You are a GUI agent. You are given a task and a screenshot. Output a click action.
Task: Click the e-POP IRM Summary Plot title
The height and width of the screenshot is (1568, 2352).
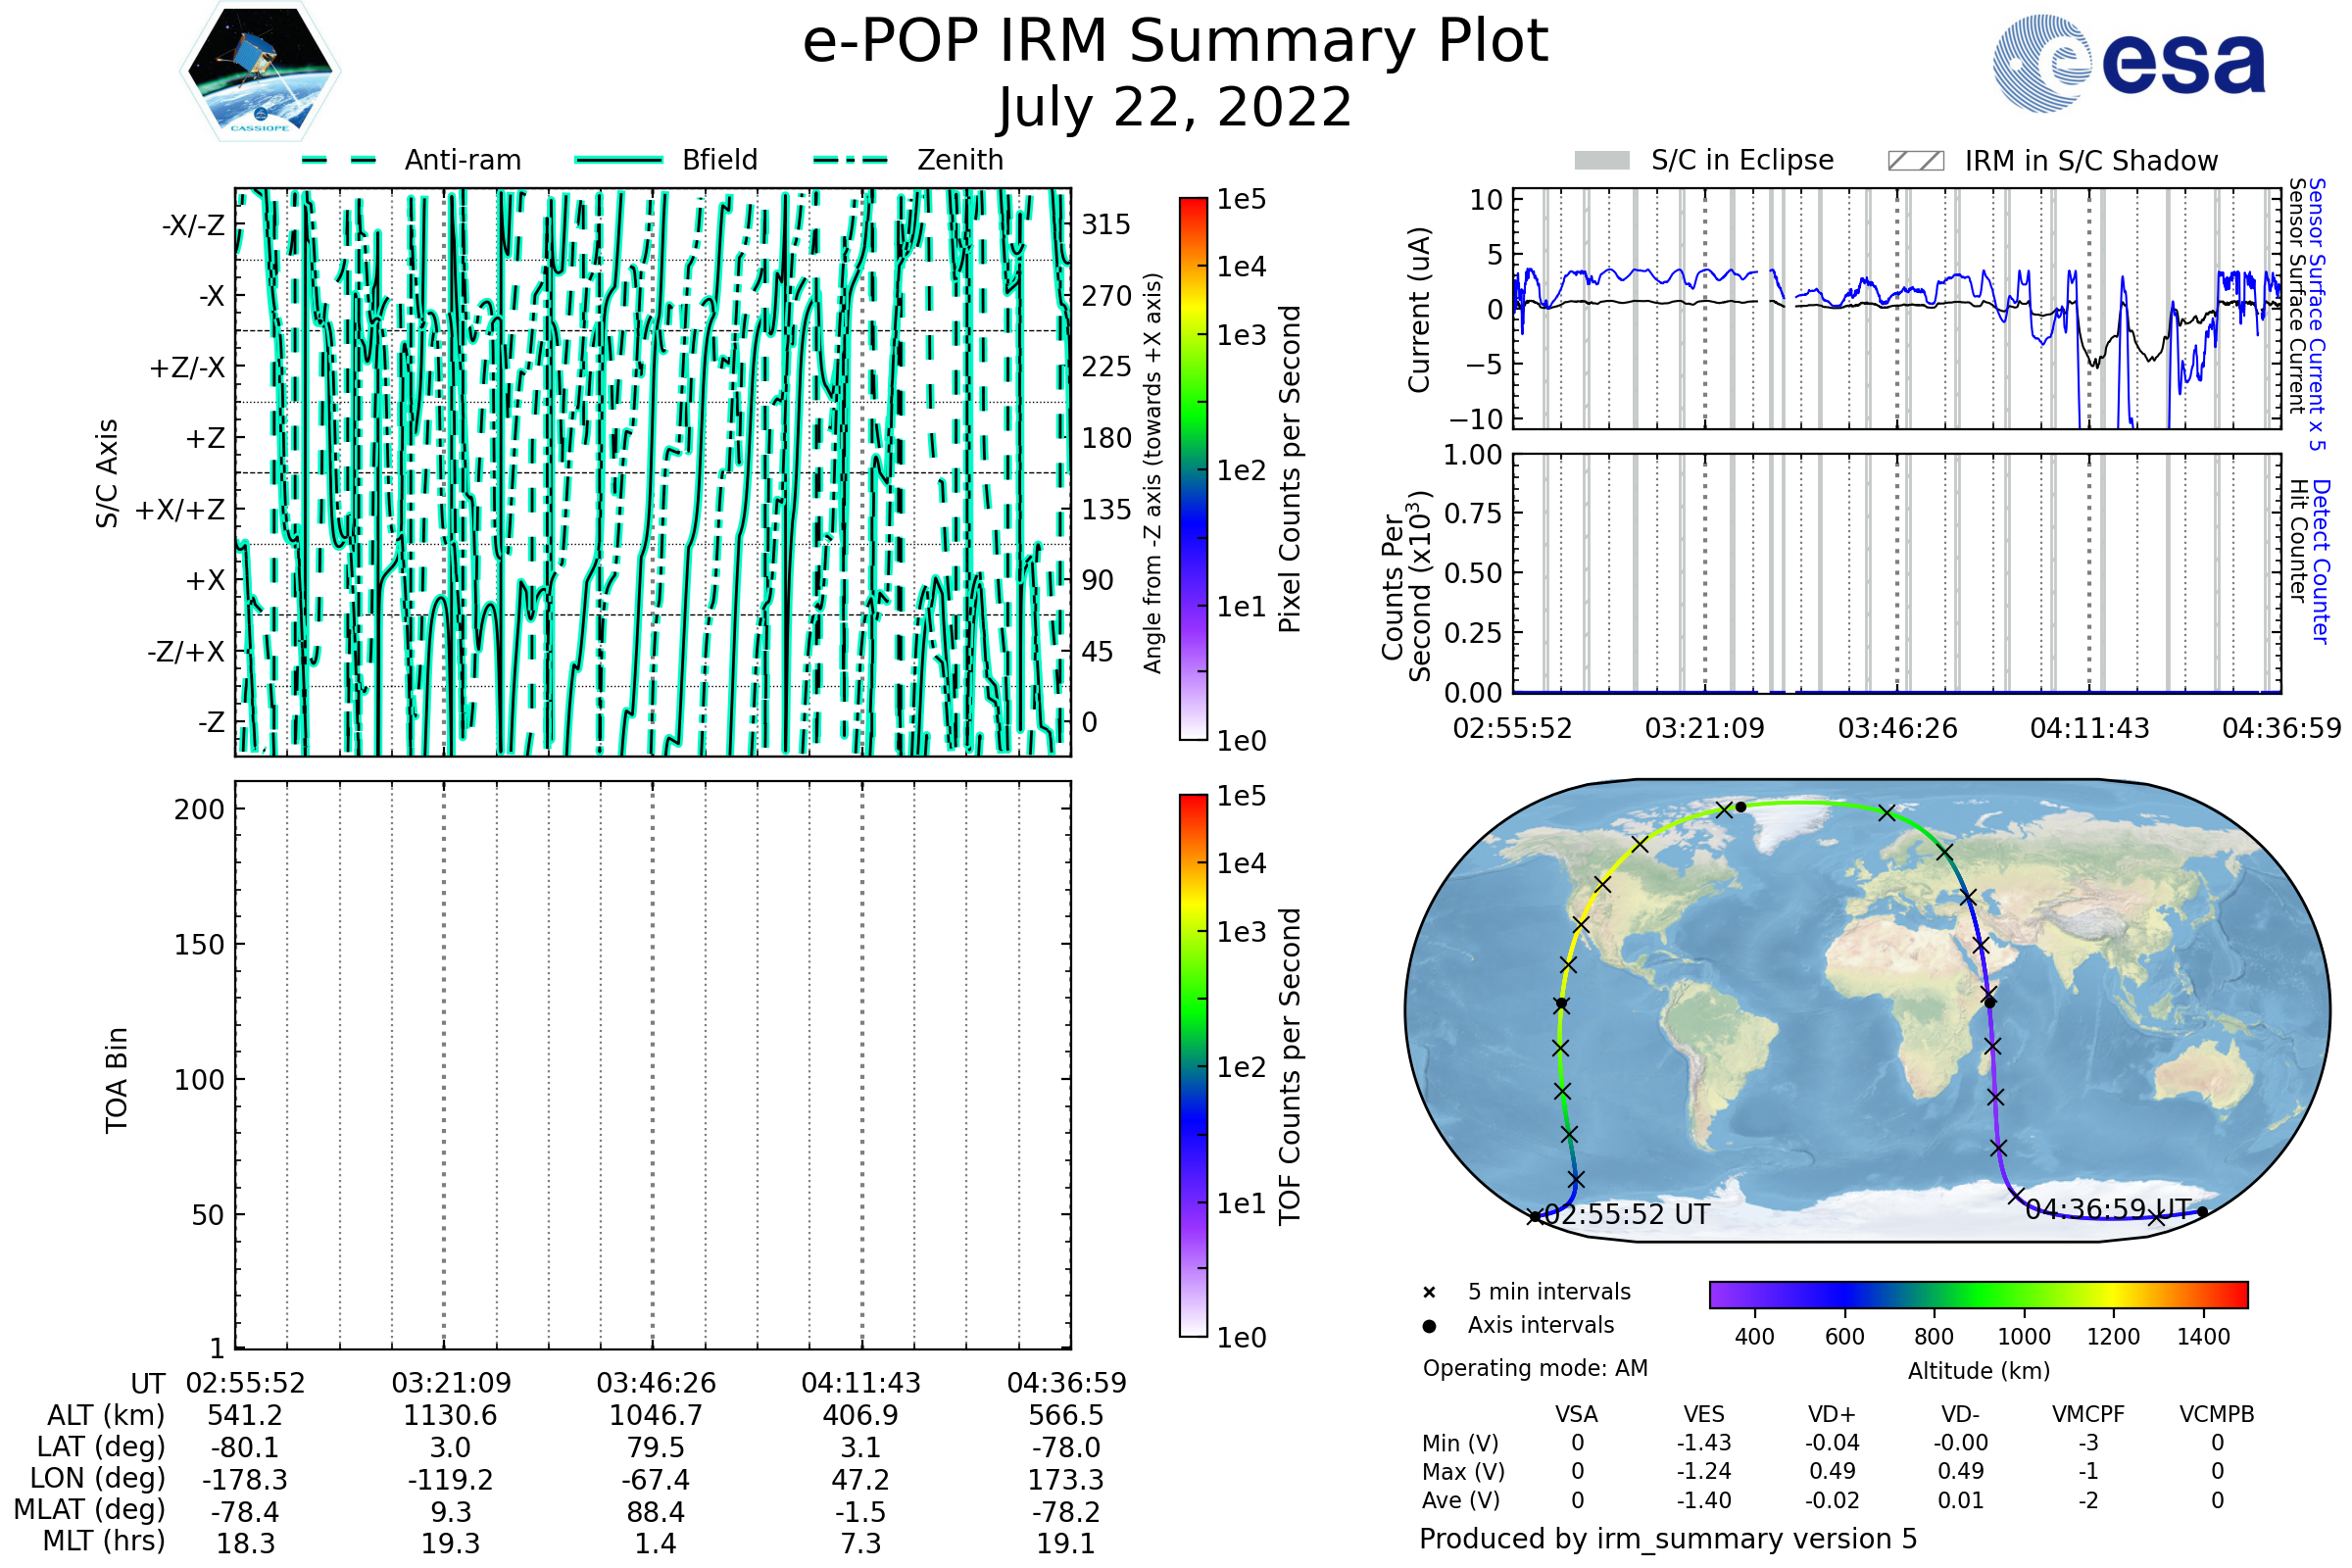(1175, 42)
